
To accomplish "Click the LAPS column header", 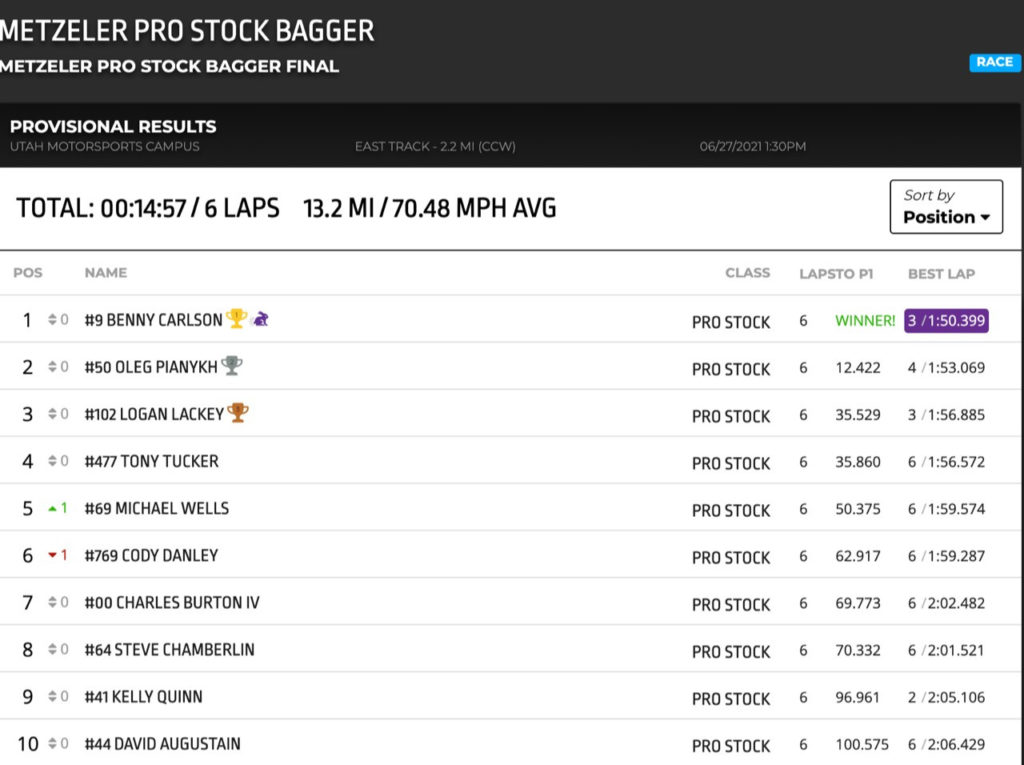I will pyautogui.click(x=814, y=273).
